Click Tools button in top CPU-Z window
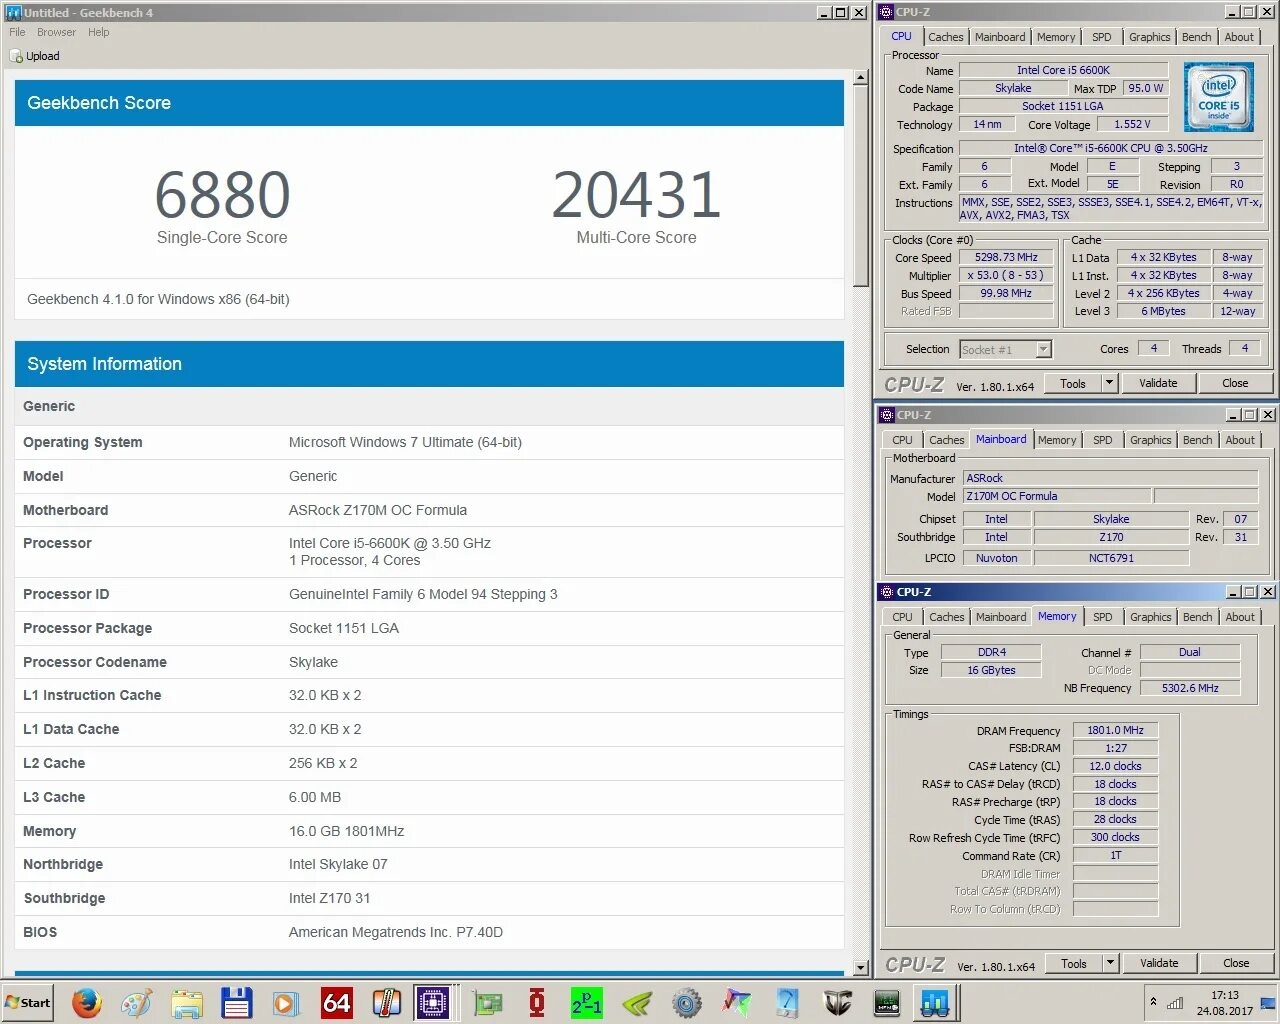Viewport: 1280px width, 1024px height. point(1073,383)
